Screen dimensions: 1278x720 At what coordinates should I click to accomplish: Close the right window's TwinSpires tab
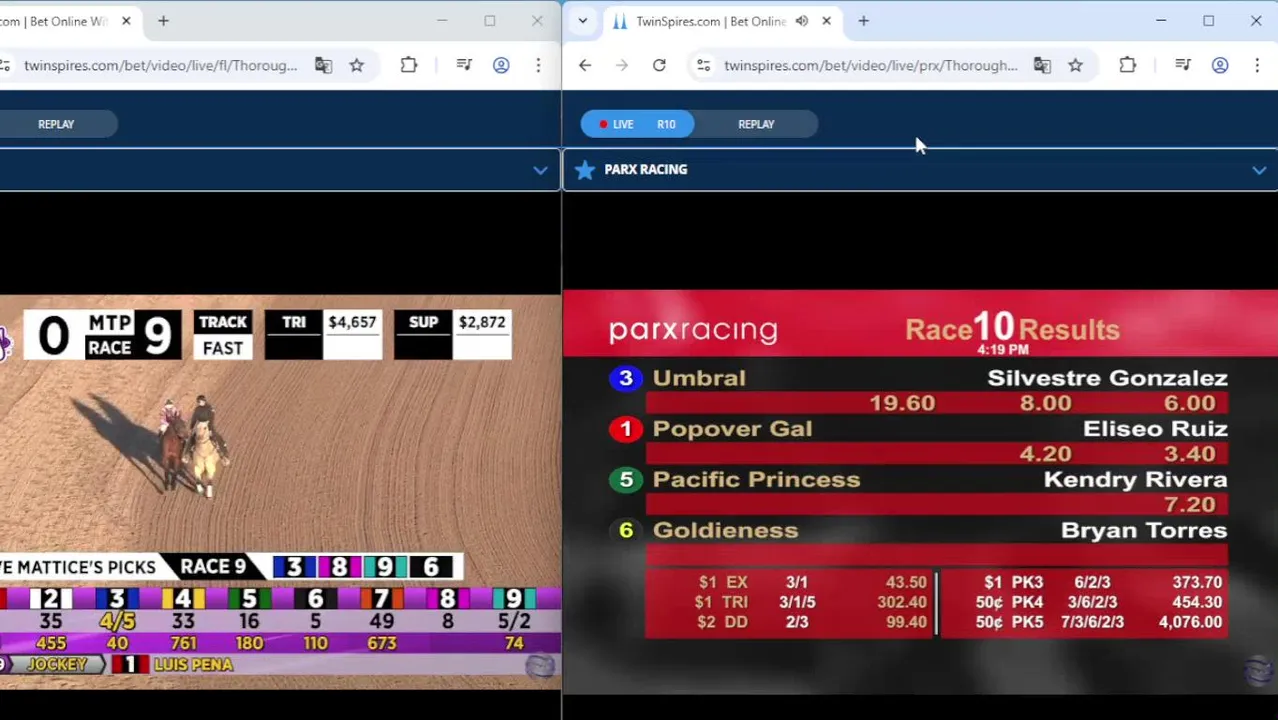826,21
